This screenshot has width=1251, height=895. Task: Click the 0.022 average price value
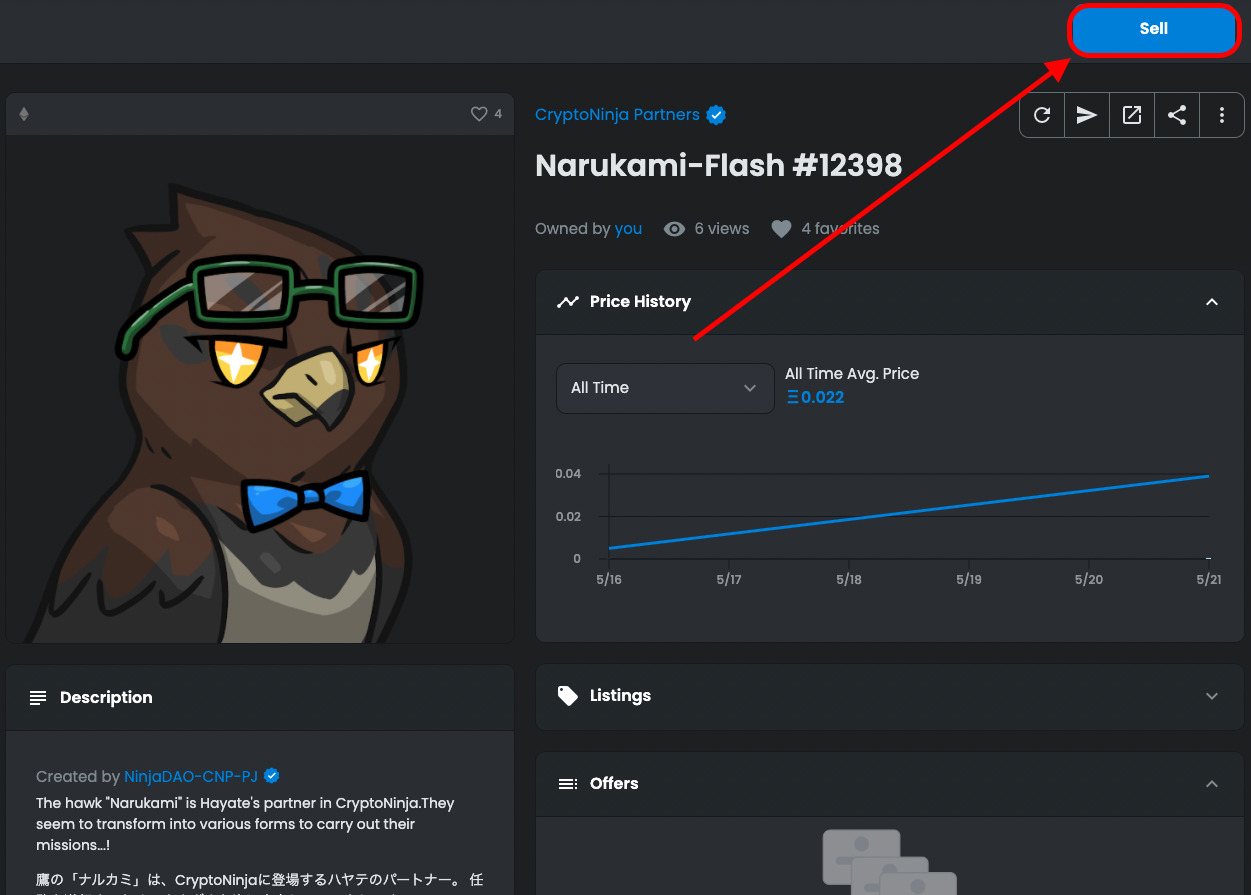(x=815, y=398)
